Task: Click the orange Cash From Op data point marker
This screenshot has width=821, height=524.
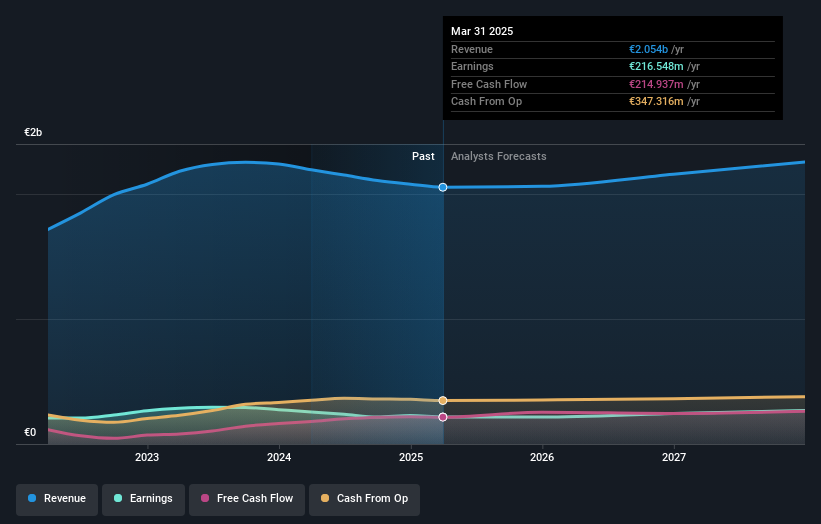Action: pos(443,400)
